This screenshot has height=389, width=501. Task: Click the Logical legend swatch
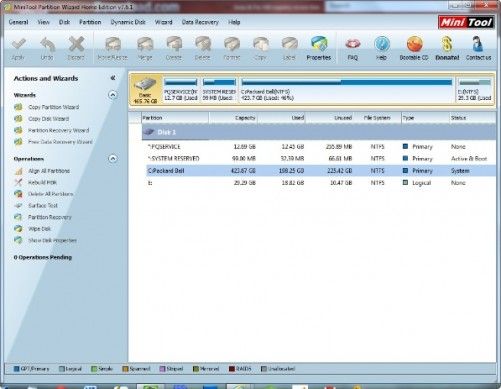pos(62,369)
